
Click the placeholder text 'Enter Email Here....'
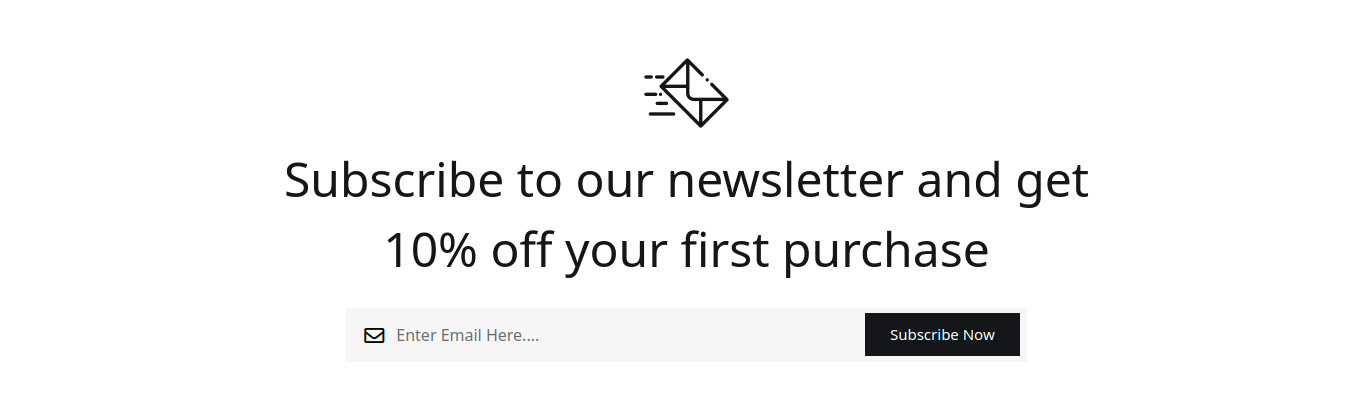[x=468, y=335]
